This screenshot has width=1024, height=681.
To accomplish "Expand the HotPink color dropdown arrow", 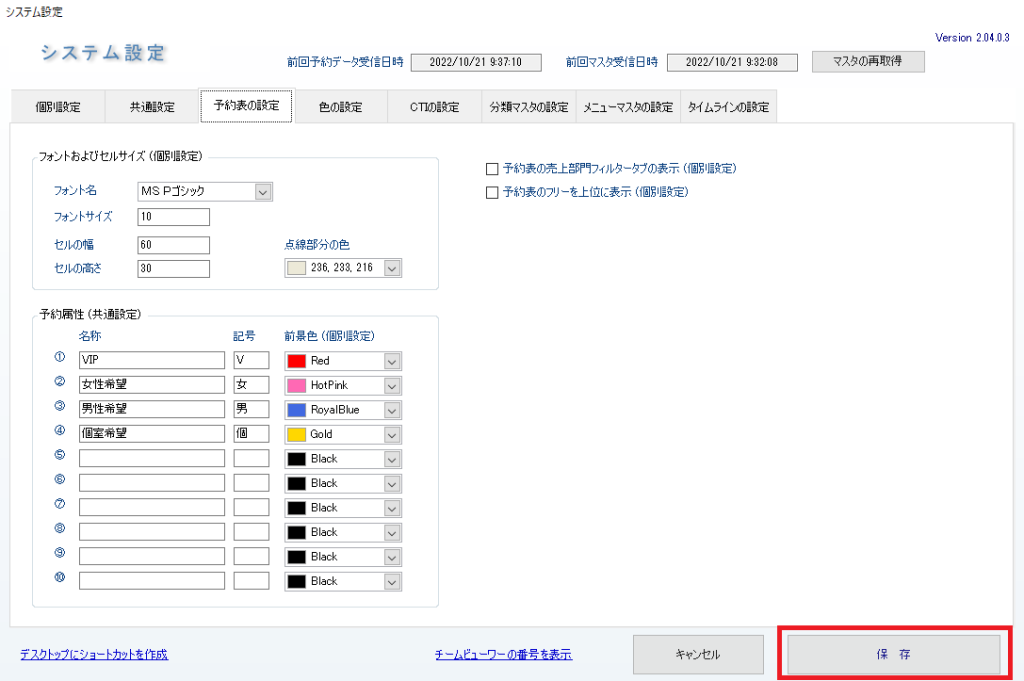I will coord(392,385).
